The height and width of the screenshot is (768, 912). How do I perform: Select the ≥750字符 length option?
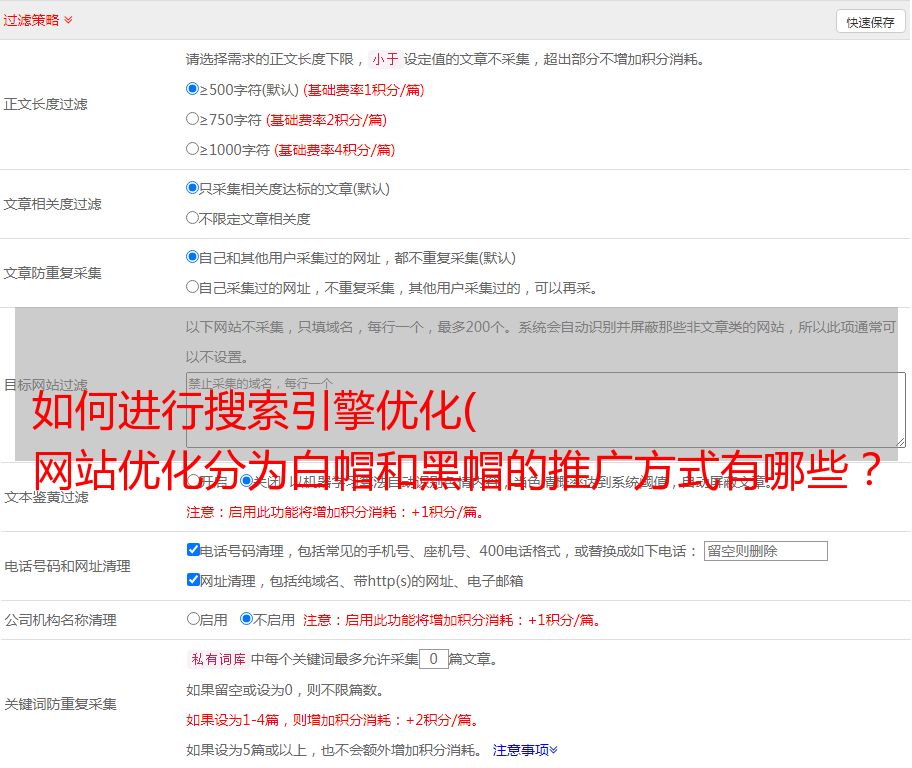(193, 119)
